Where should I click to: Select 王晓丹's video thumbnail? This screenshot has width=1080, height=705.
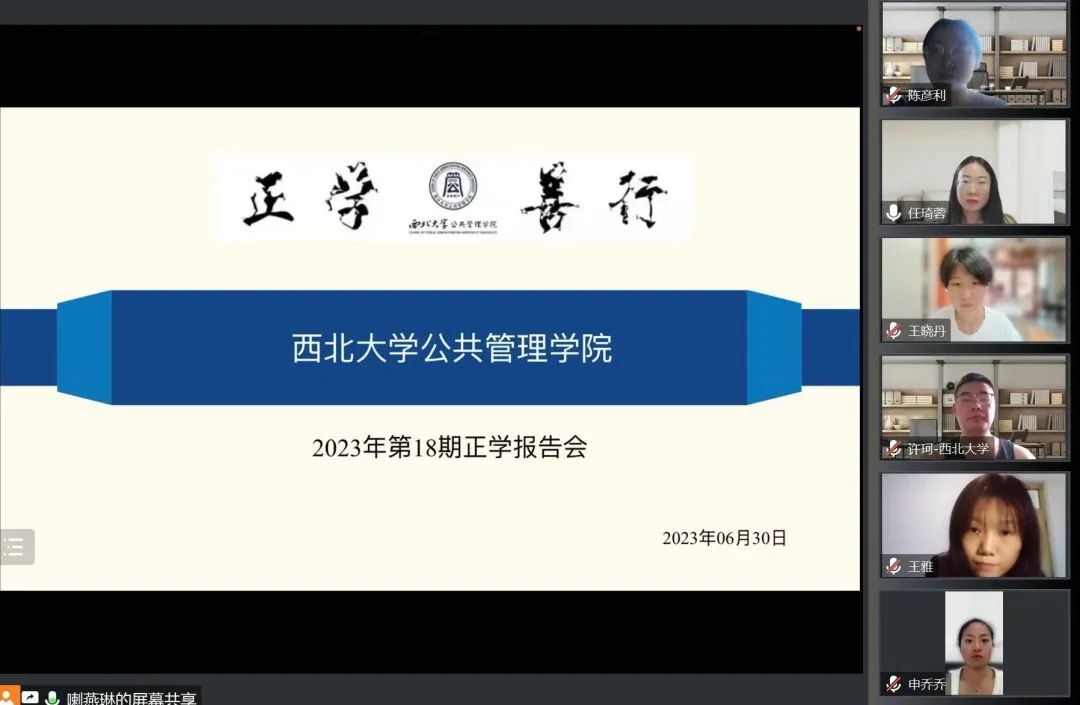click(973, 289)
